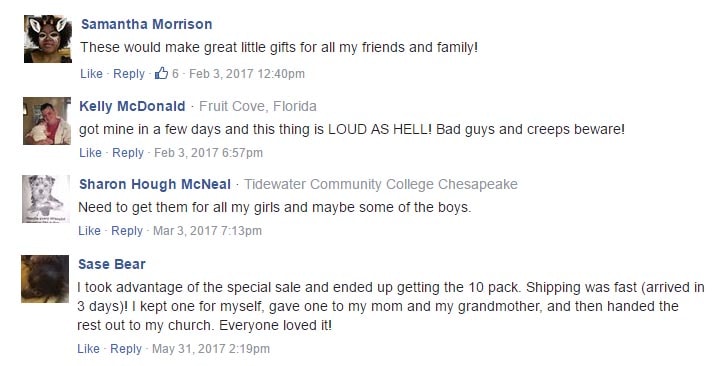
Task: Open Sharon Hough McNeal's dog avatar
Action: (x=46, y=199)
